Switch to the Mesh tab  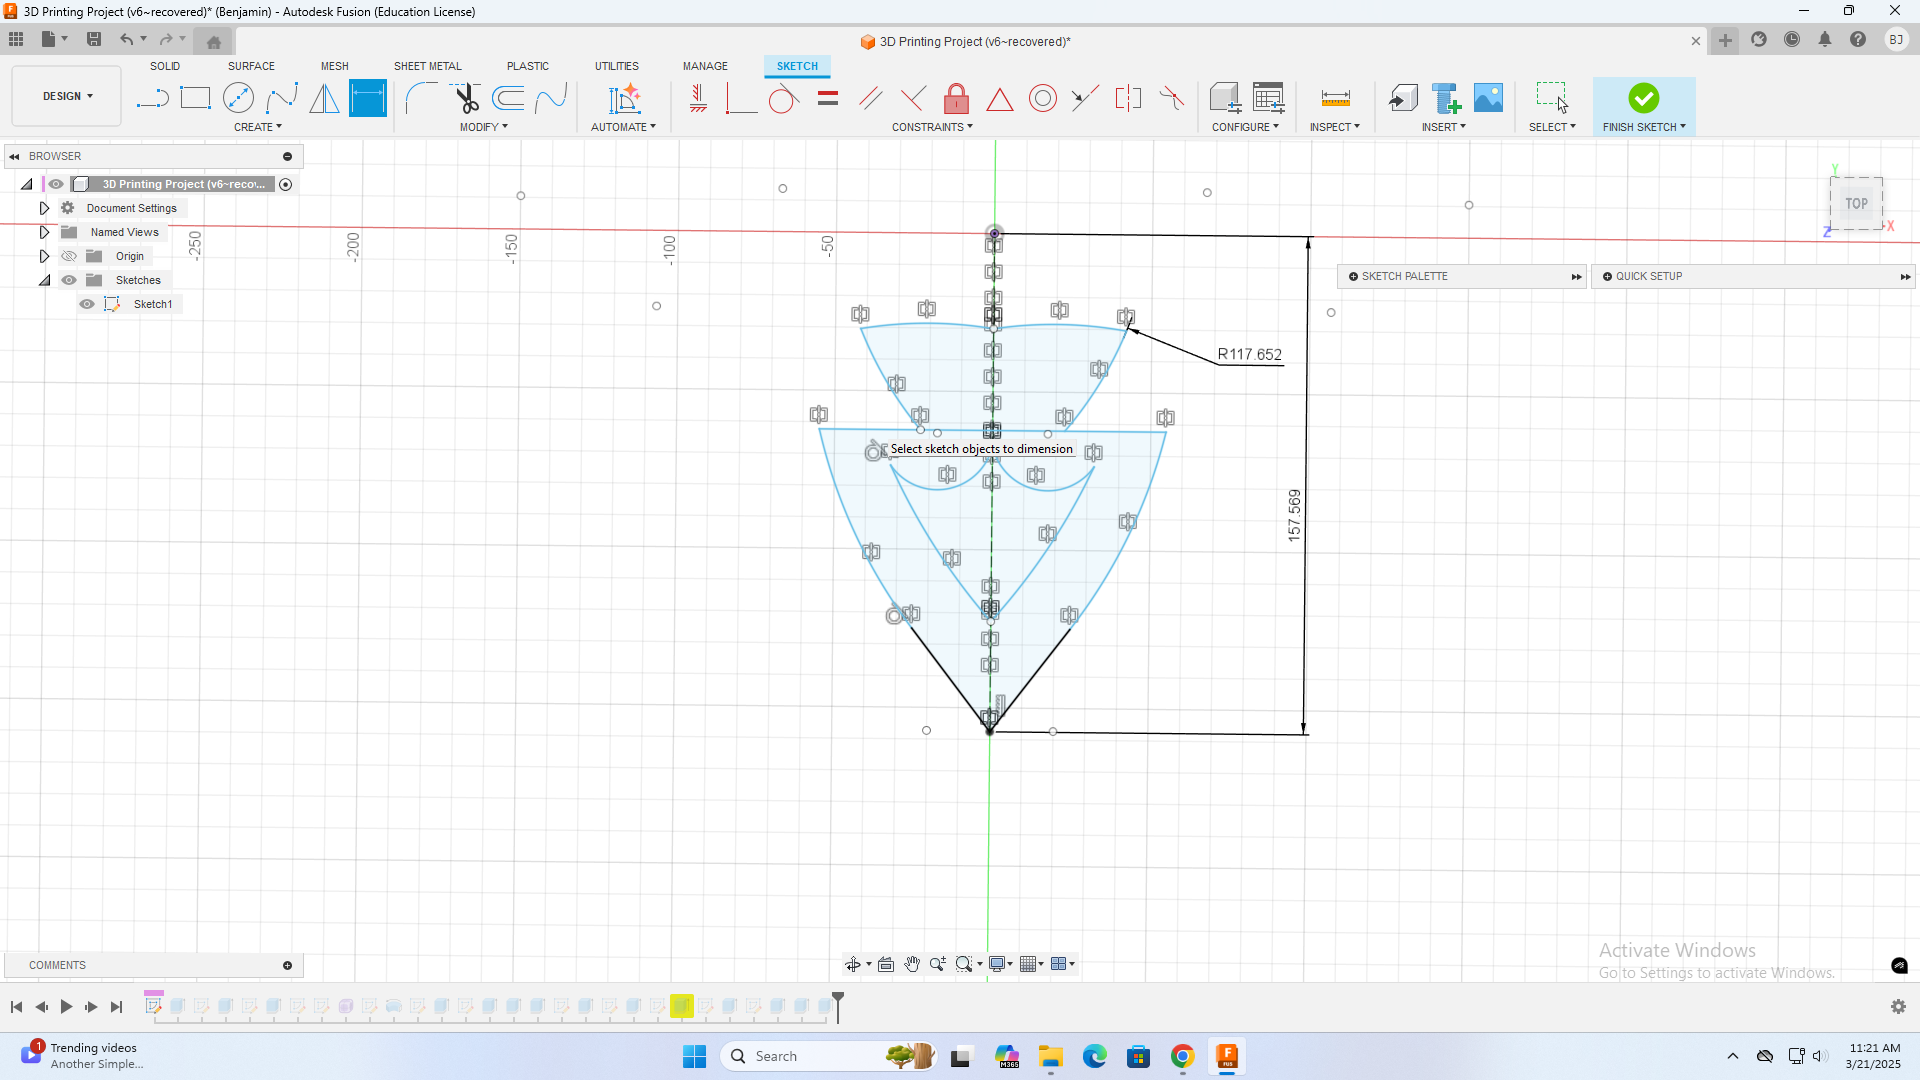pos(335,66)
